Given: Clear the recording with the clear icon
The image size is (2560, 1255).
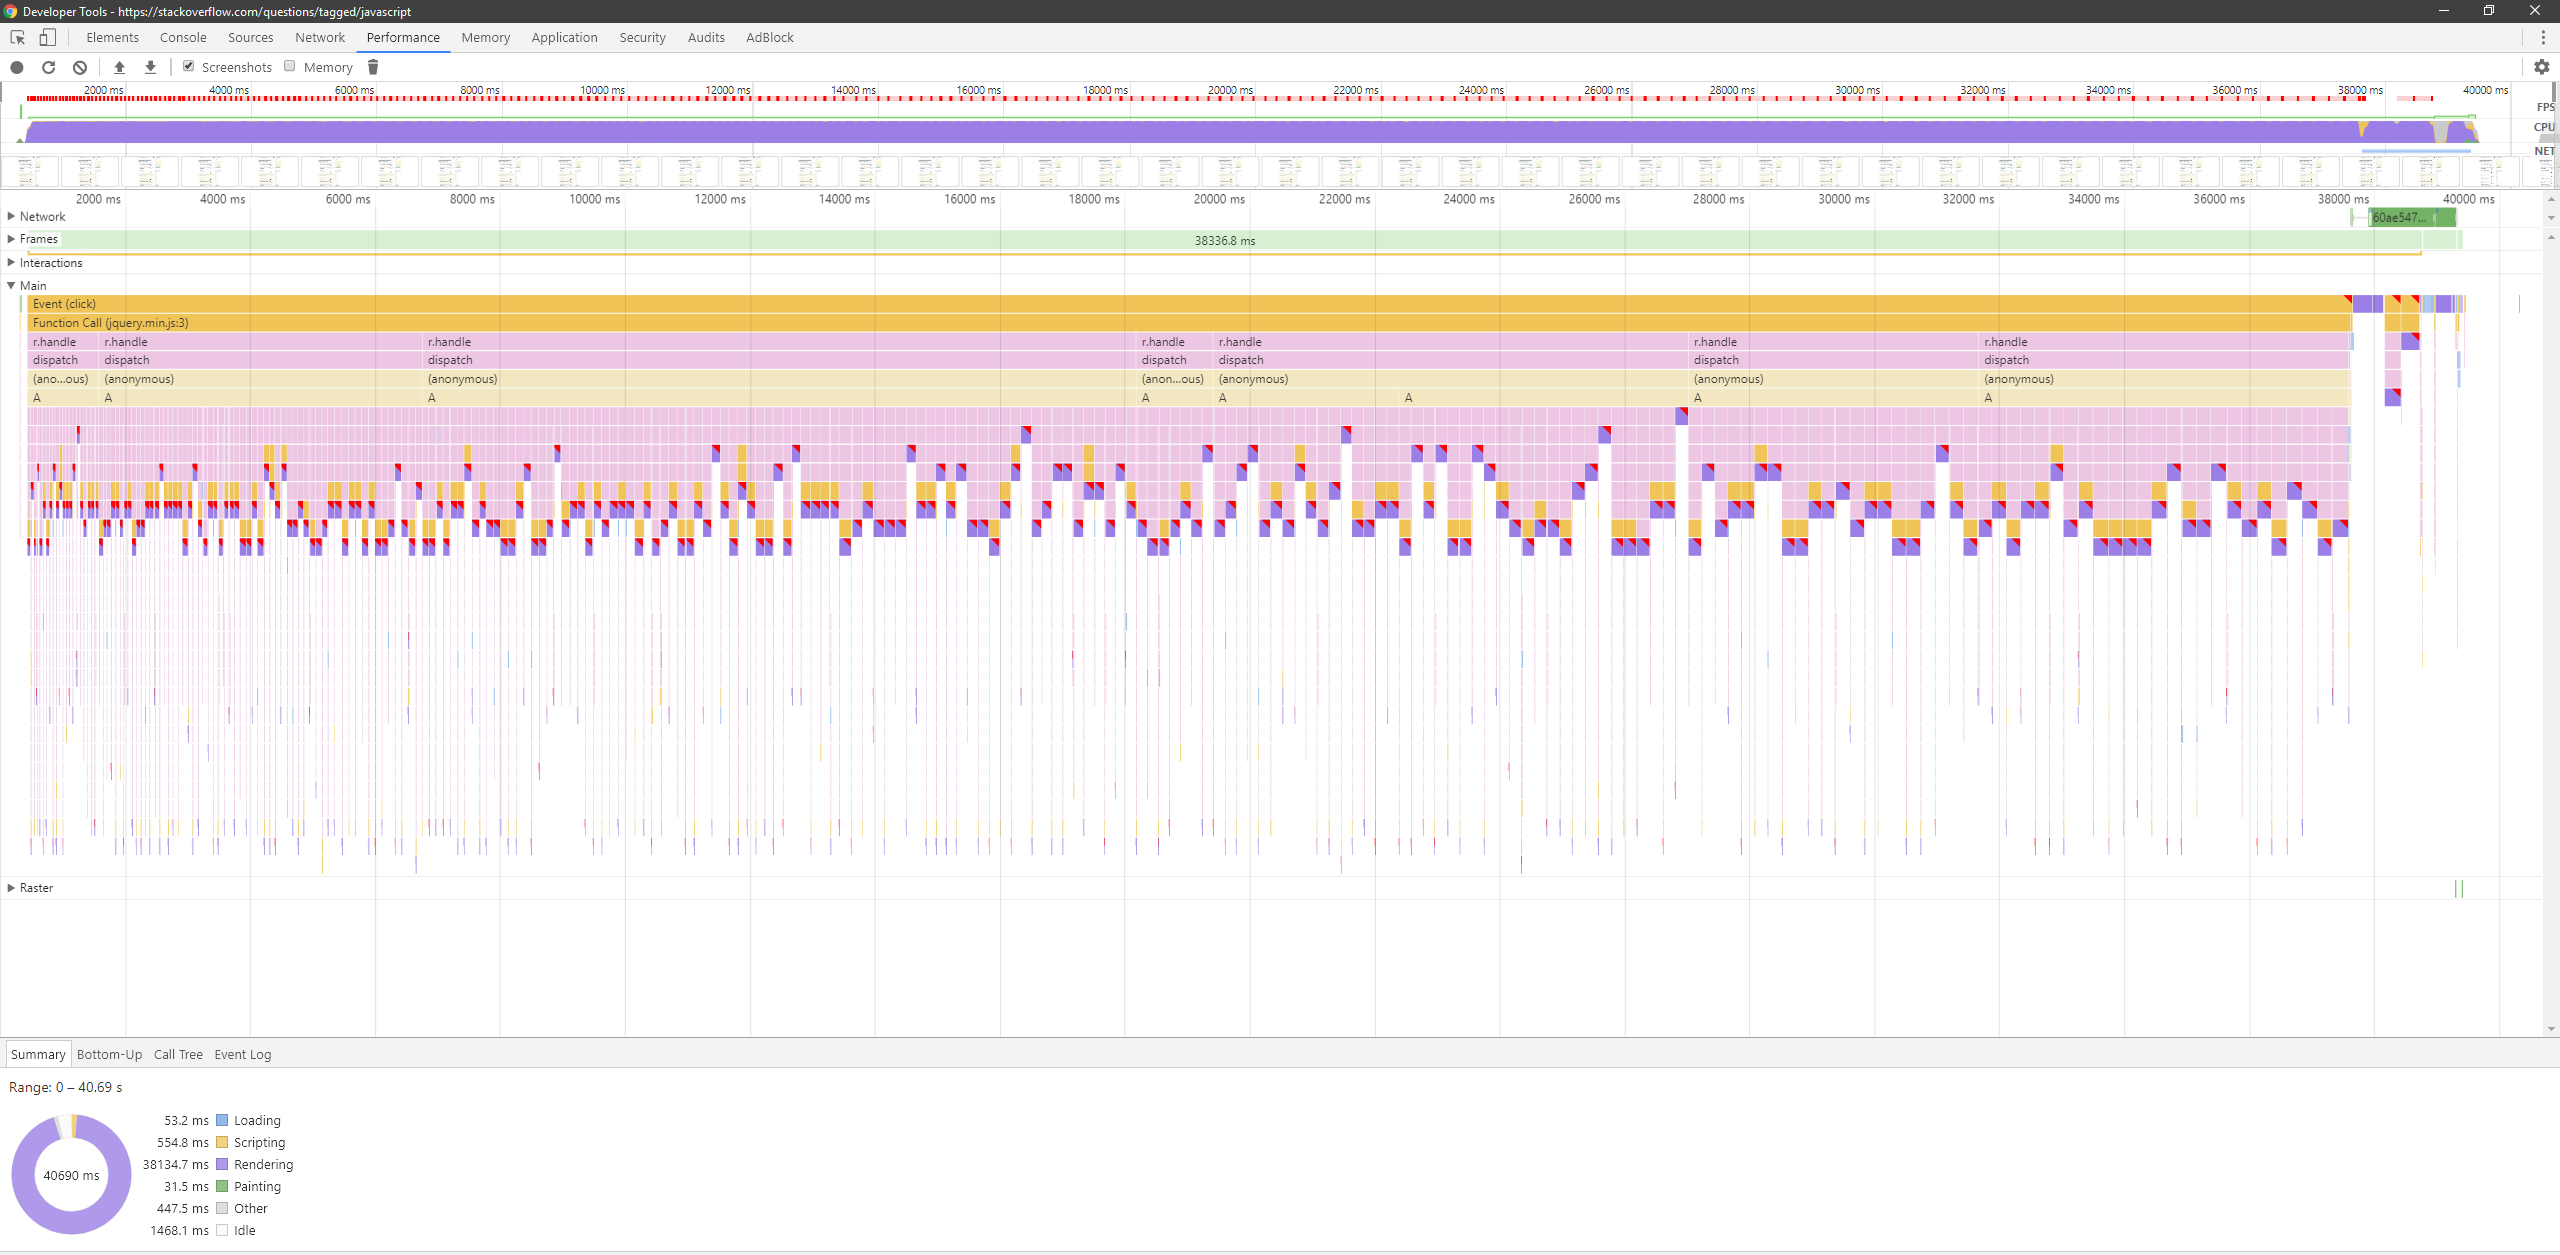Looking at the screenshot, I should tap(80, 67).
